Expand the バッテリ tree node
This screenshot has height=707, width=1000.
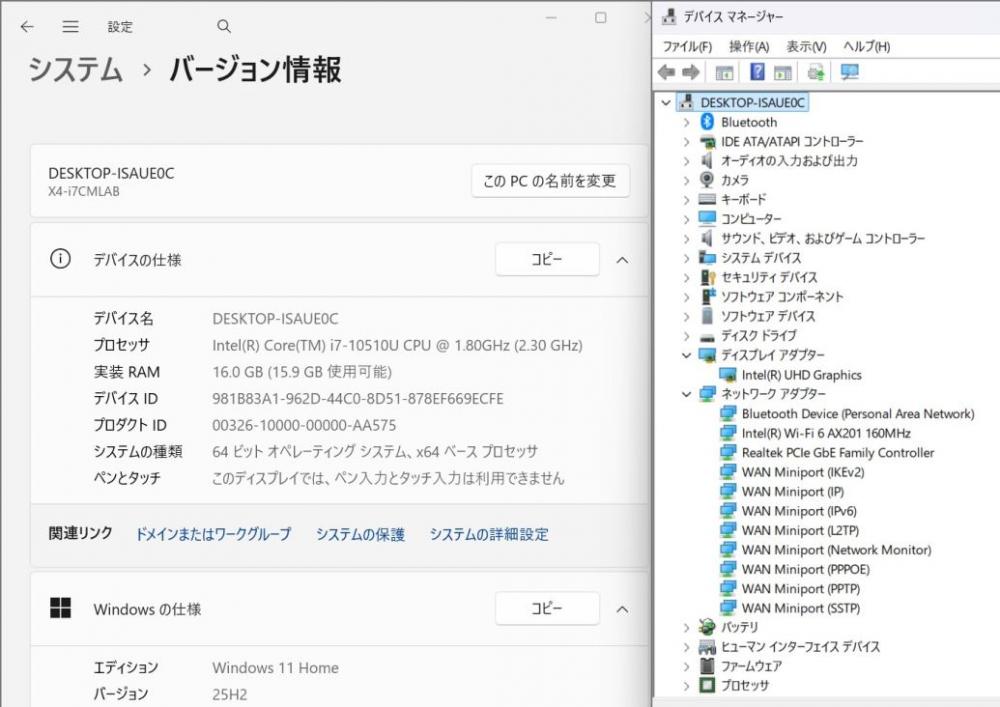(686, 627)
